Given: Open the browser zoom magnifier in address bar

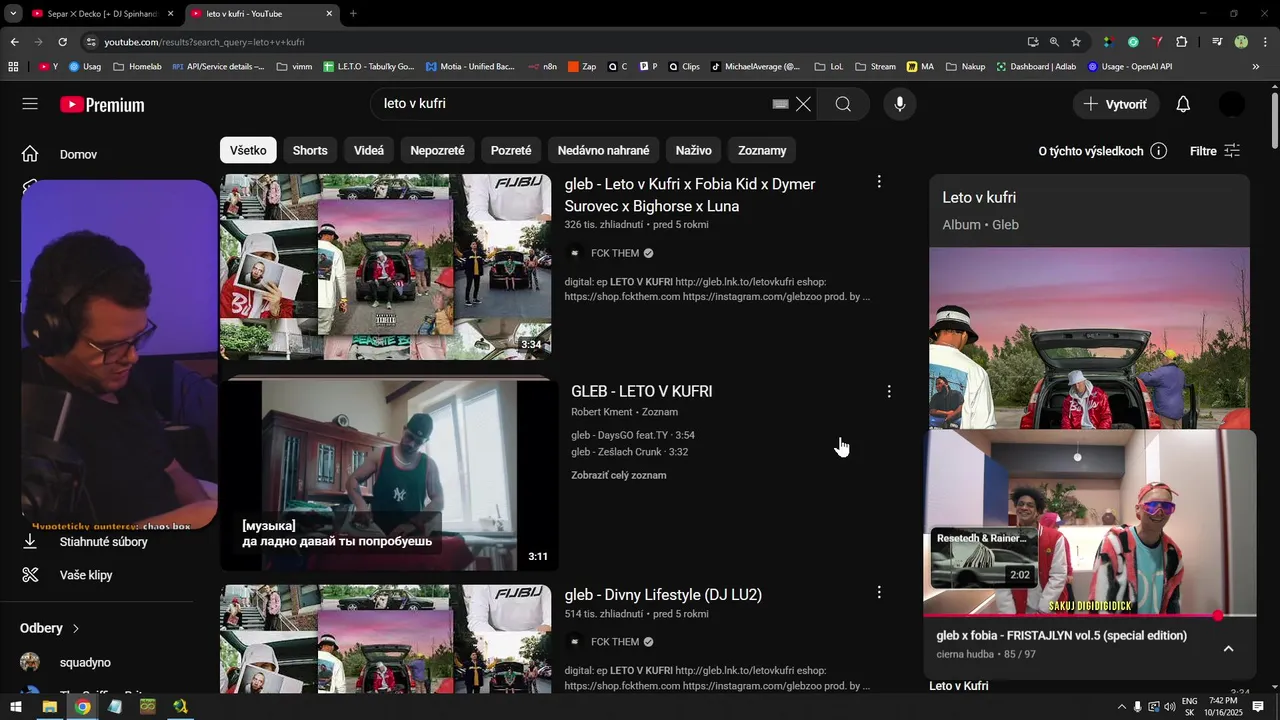Looking at the screenshot, I should coord(1054,42).
